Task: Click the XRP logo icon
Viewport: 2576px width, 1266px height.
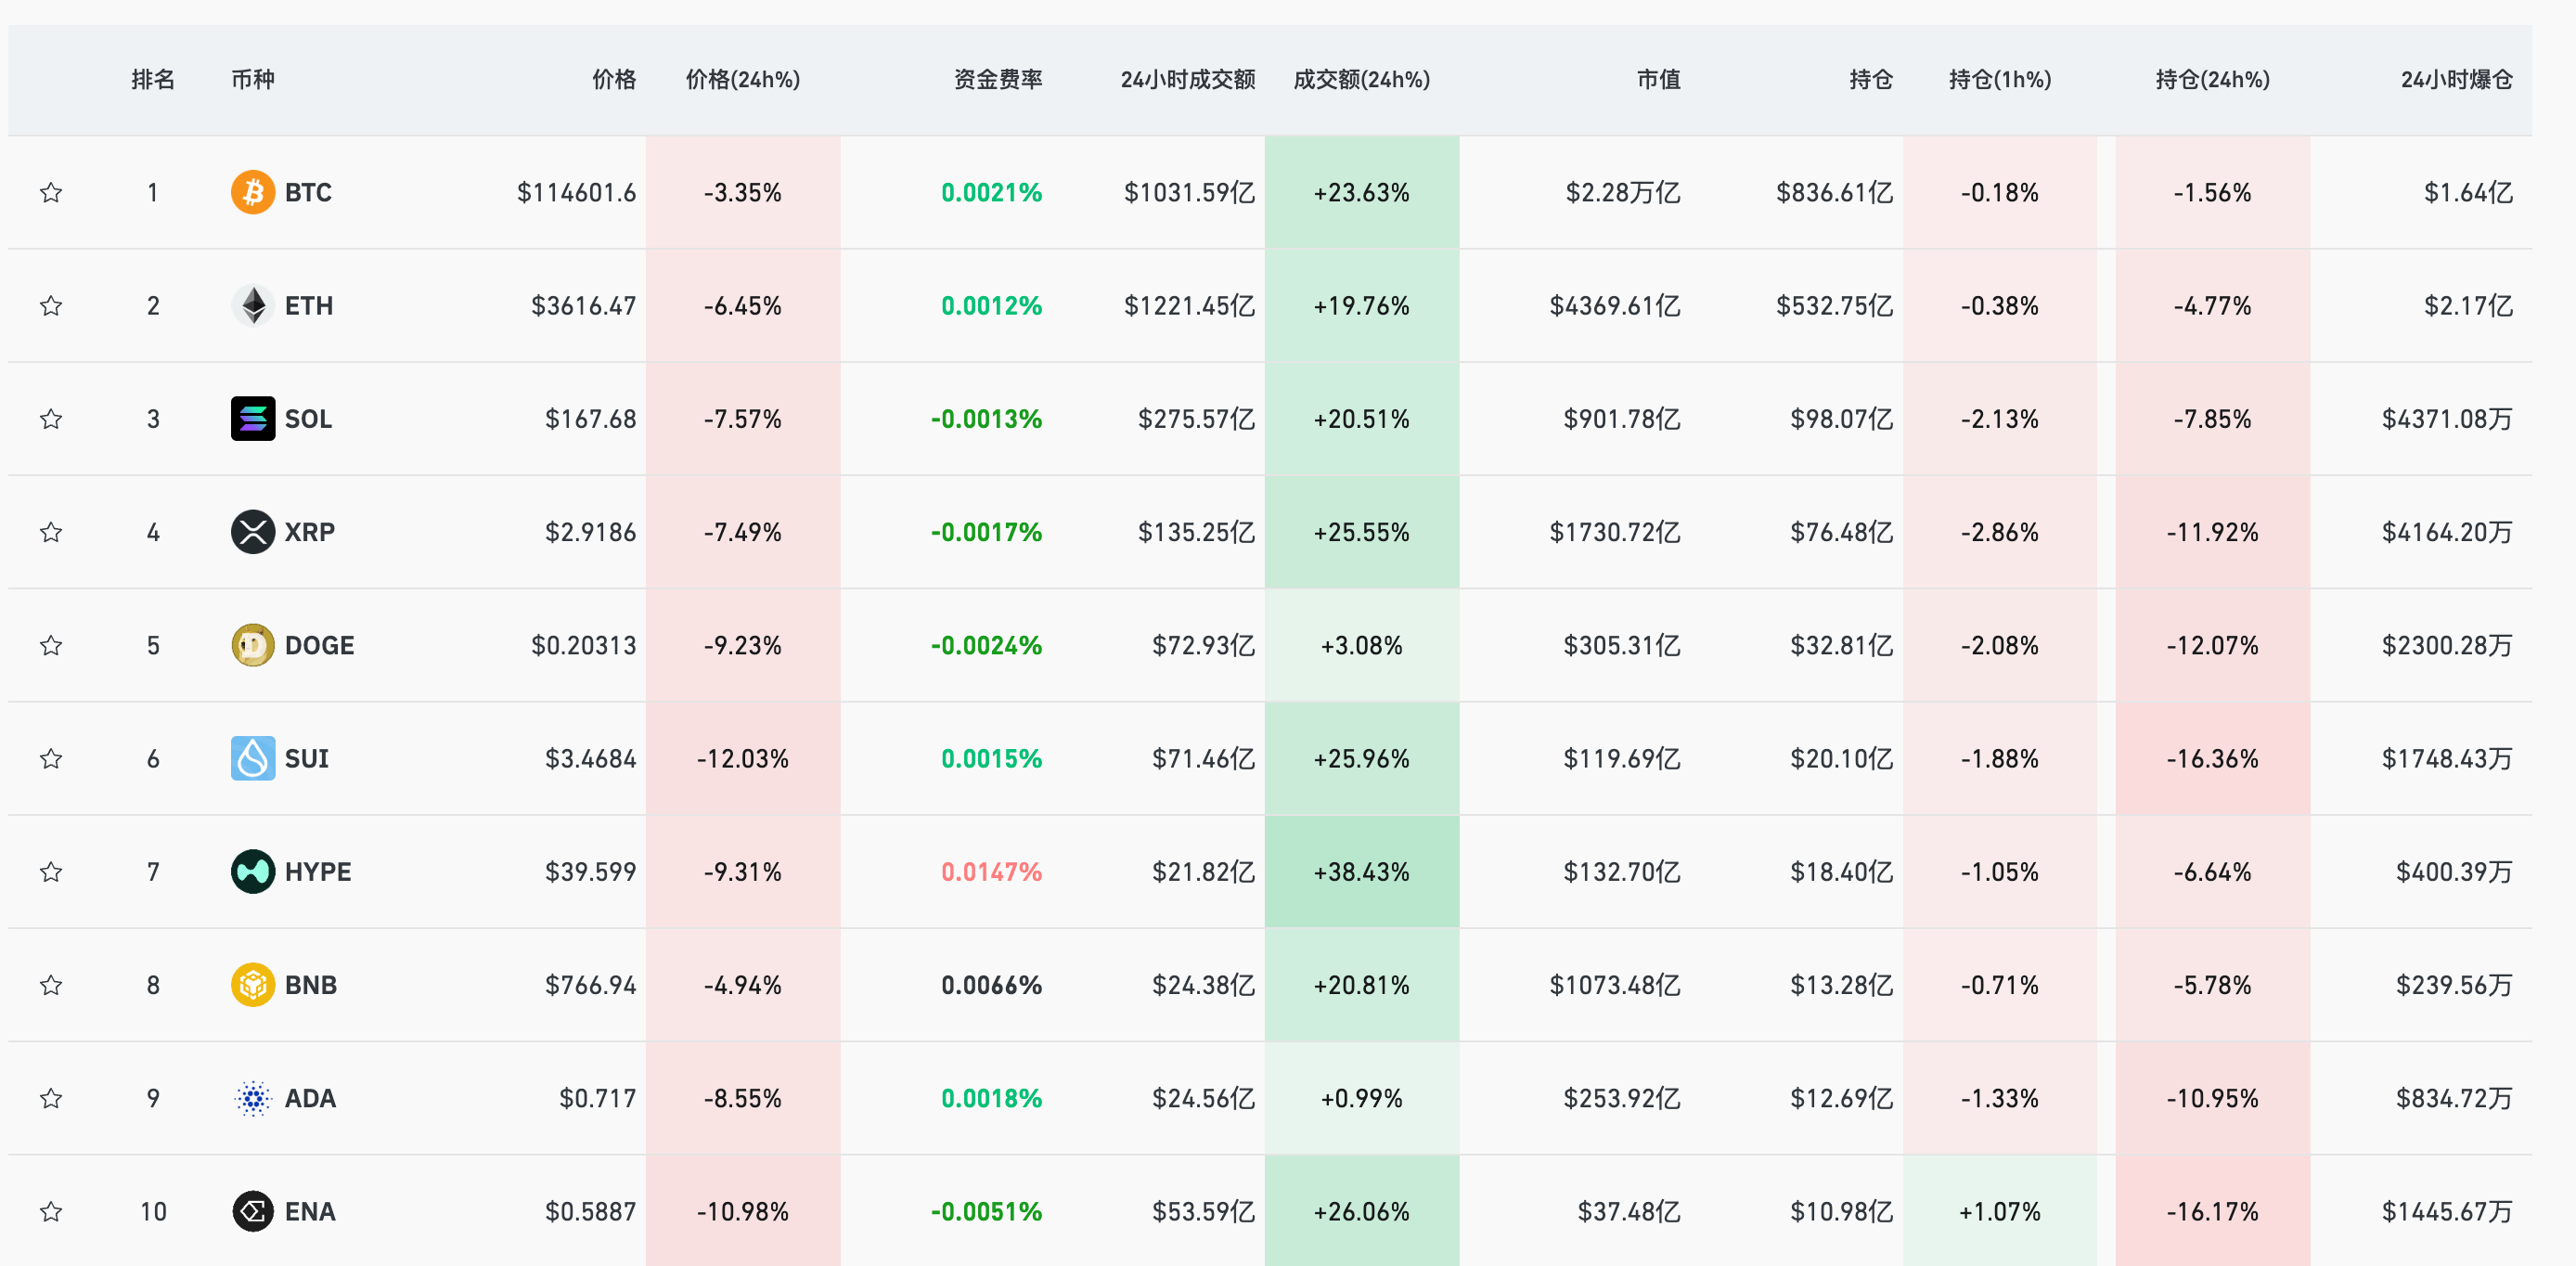Action: point(253,532)
